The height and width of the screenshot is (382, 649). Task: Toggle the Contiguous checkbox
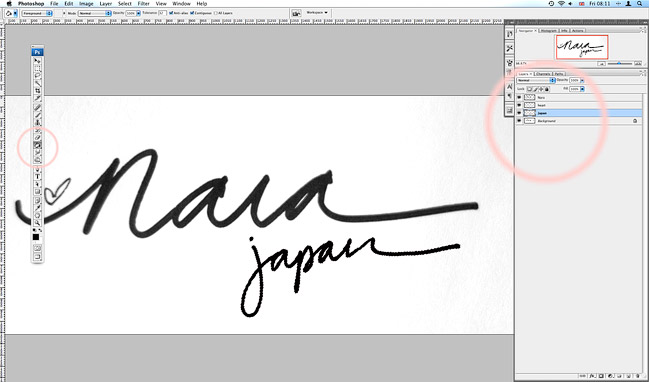pyautogui.click(x=192, y=13)
